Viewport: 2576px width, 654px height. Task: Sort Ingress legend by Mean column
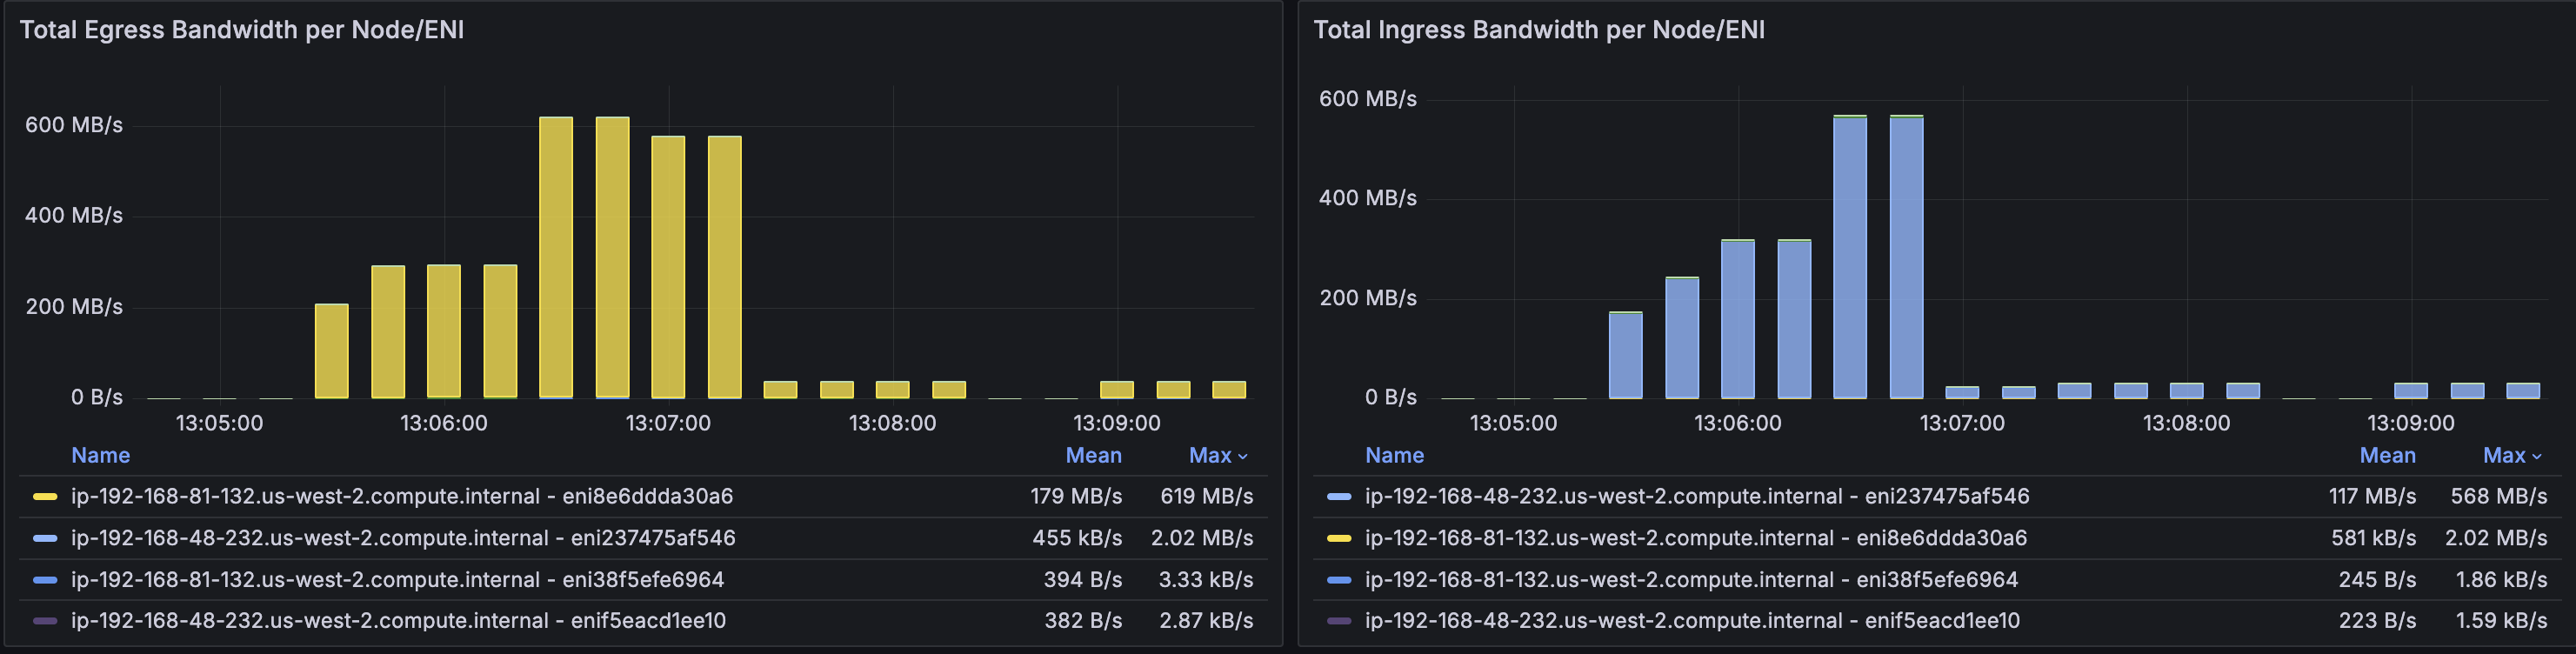click(x=2387, y=456)
